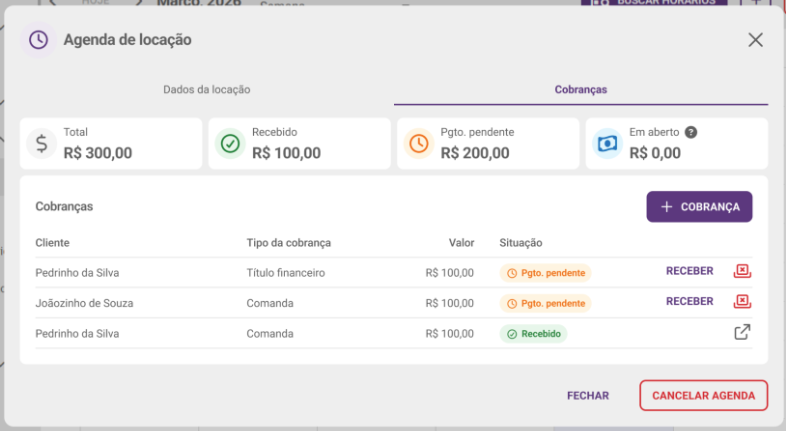Viewport: 786px width, 431px height.
Task: Click the orange clock Pgto. pendente icon
Action: [419, 144]
